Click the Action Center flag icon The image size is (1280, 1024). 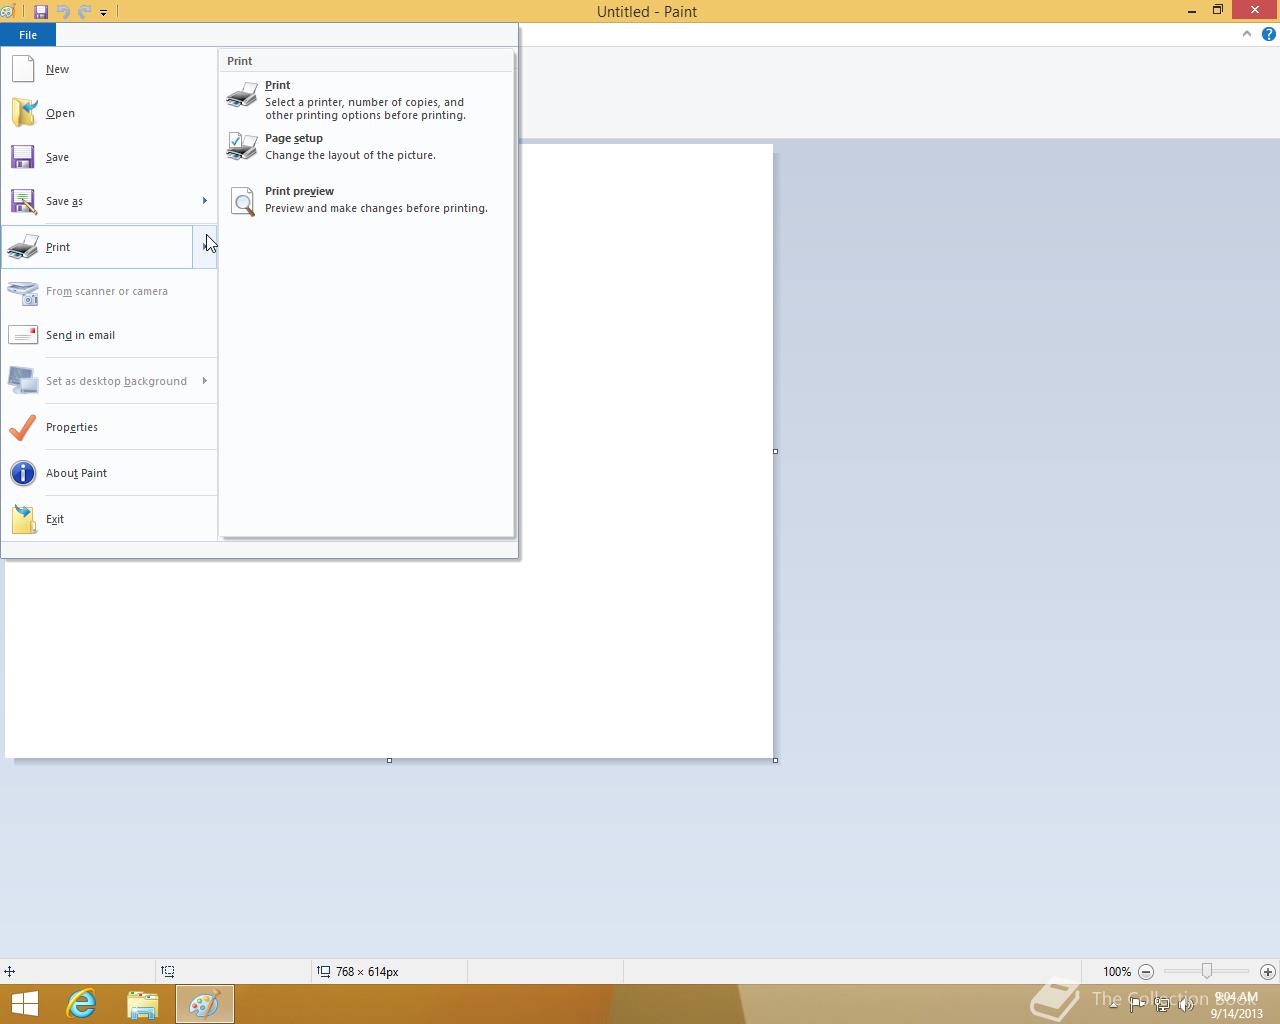1137,1004
